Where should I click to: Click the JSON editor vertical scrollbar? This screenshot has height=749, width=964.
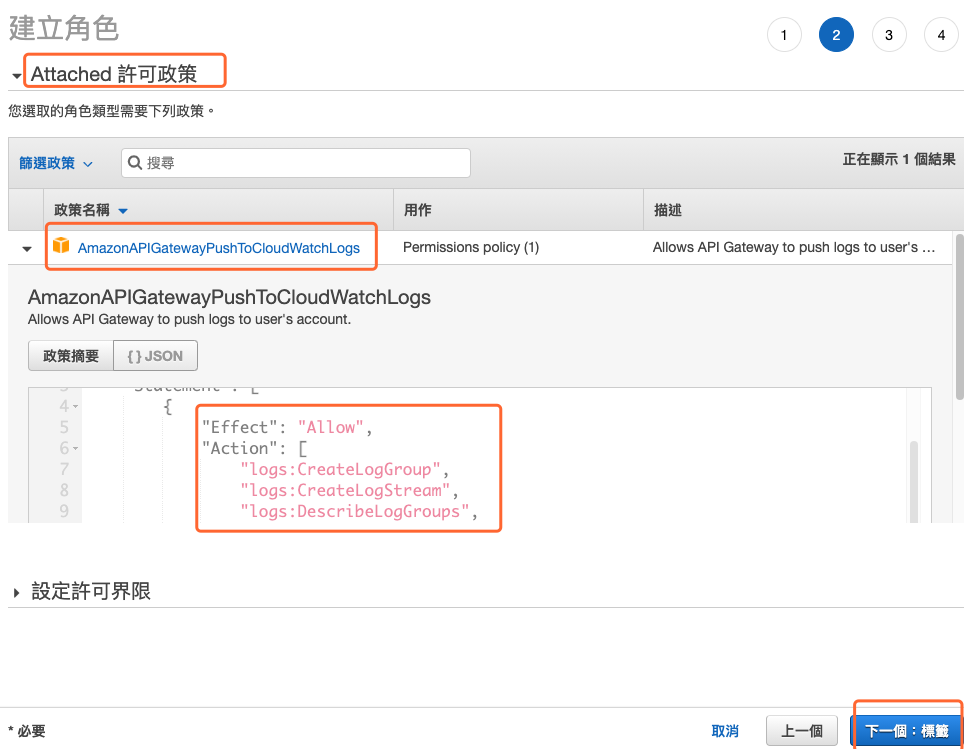[914, 482]
